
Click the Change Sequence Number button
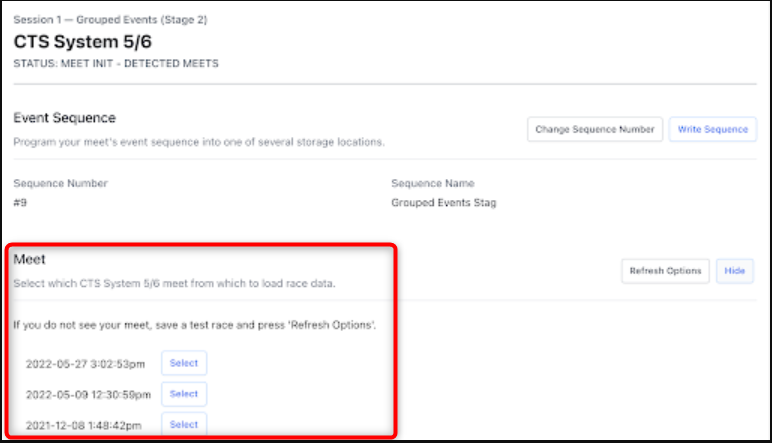pos(595,129)
